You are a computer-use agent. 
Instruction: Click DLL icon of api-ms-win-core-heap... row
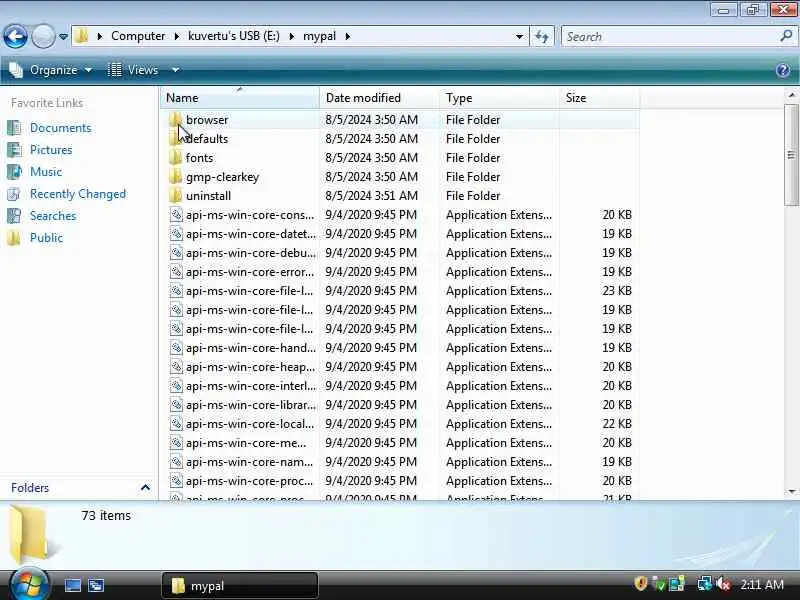(176, 367)
